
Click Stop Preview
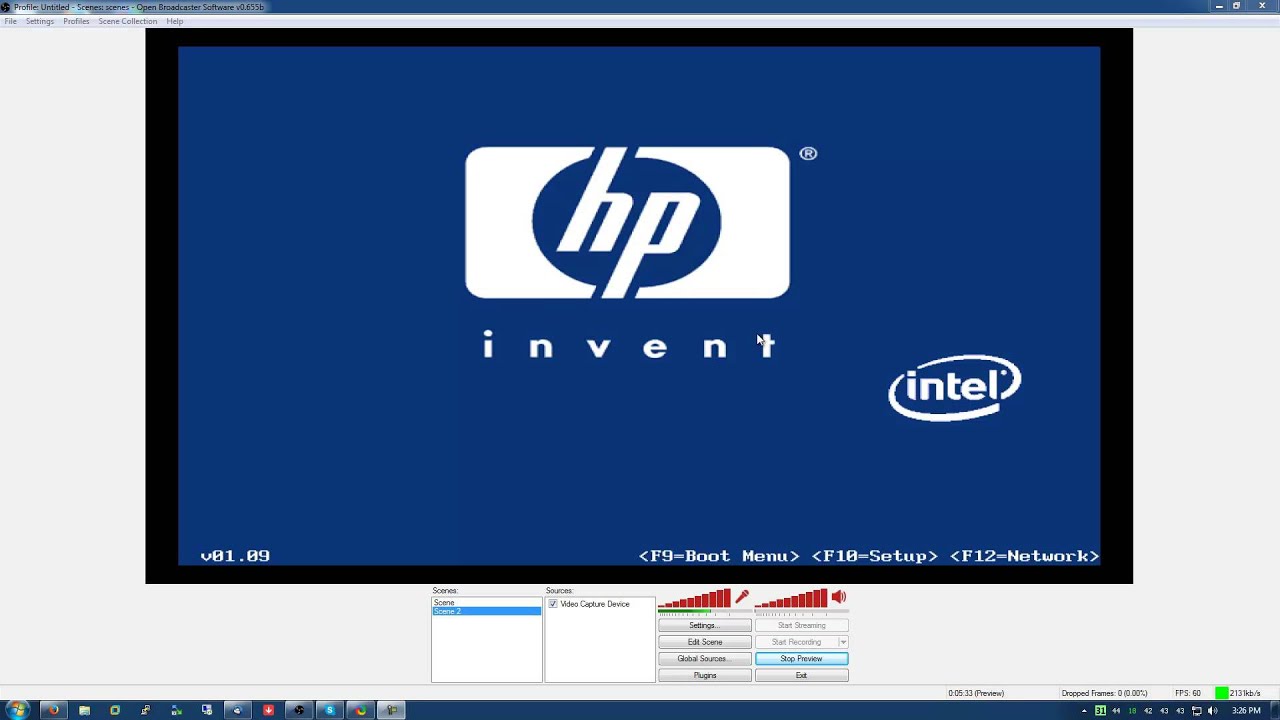click(x=801, y=658)
